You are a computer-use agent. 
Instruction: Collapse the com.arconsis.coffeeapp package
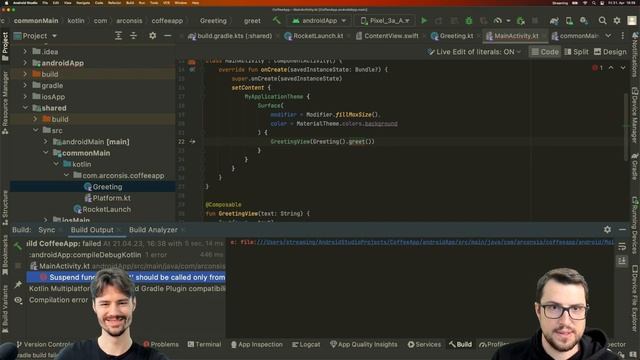[x=66, y=175]
